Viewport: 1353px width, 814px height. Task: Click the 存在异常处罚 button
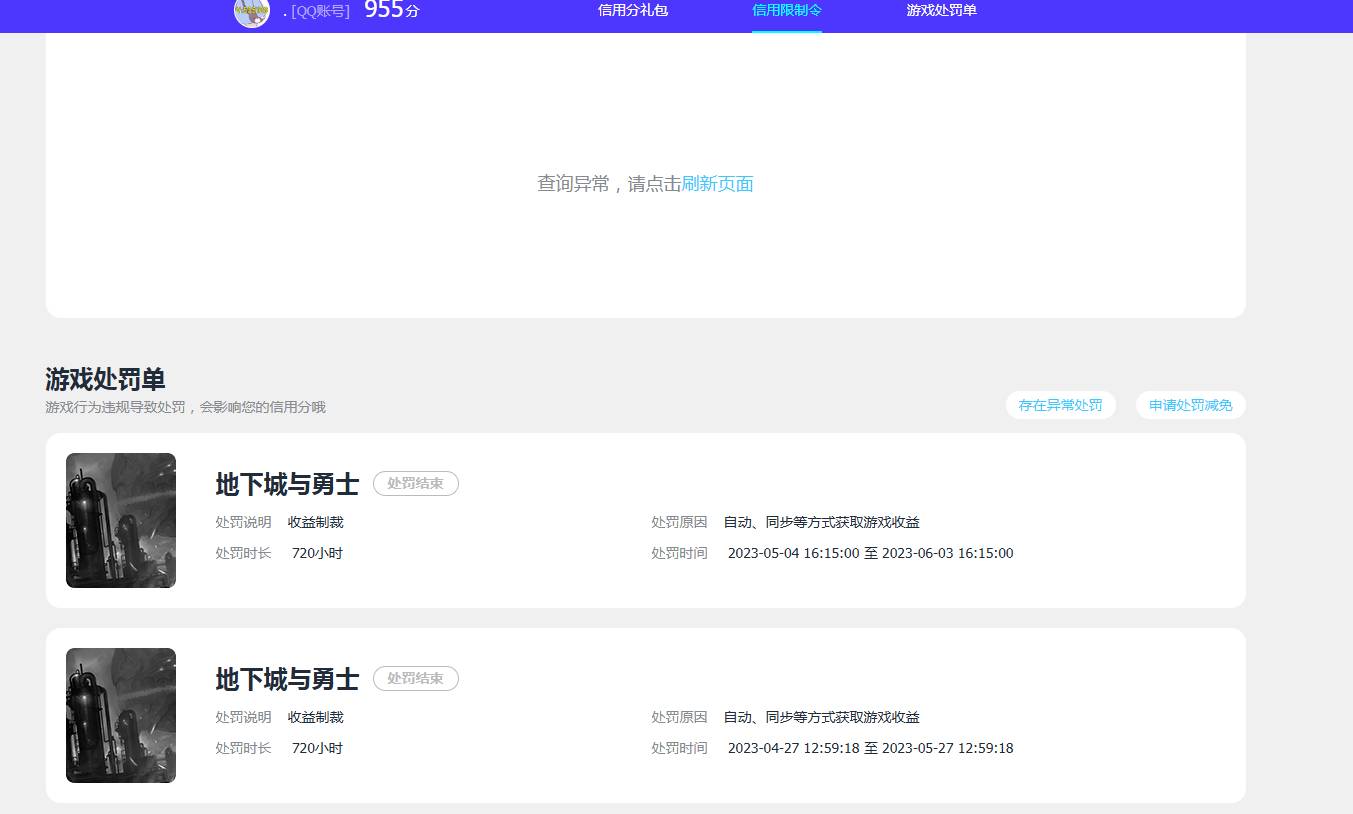tap(1060, 405)
